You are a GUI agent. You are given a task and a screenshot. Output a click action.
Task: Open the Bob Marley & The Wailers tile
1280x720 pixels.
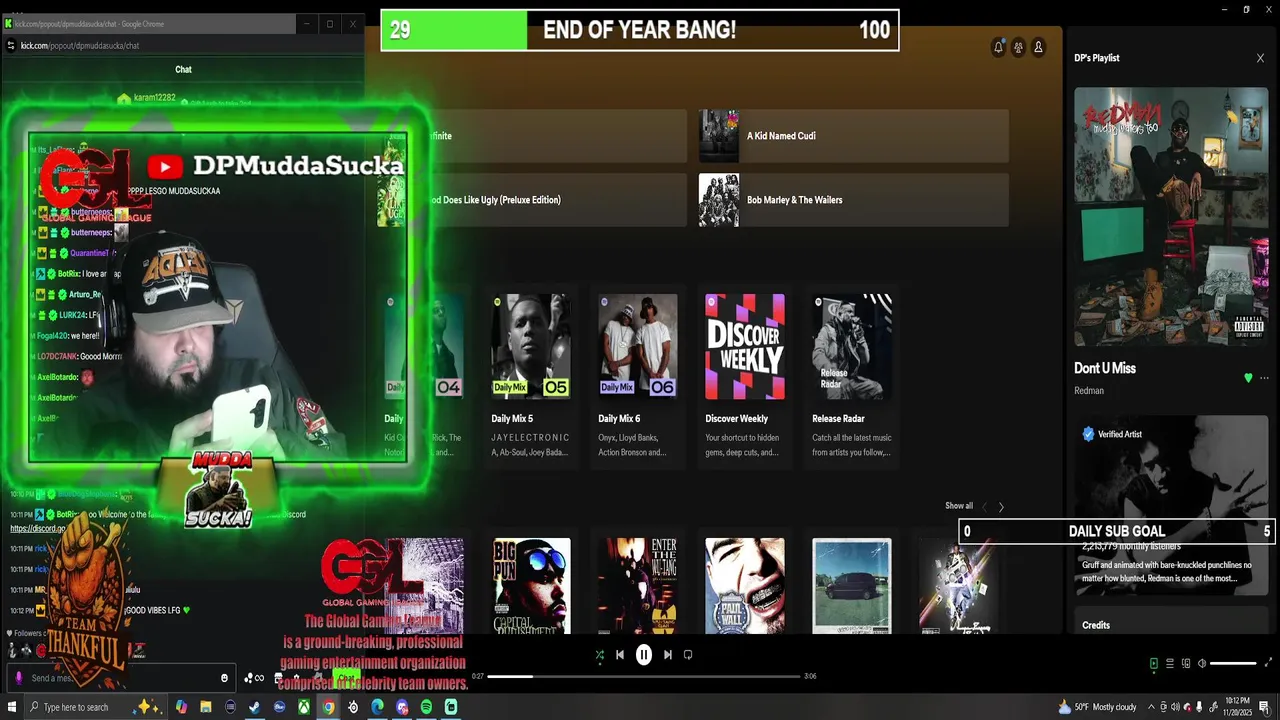pos(854,200)
